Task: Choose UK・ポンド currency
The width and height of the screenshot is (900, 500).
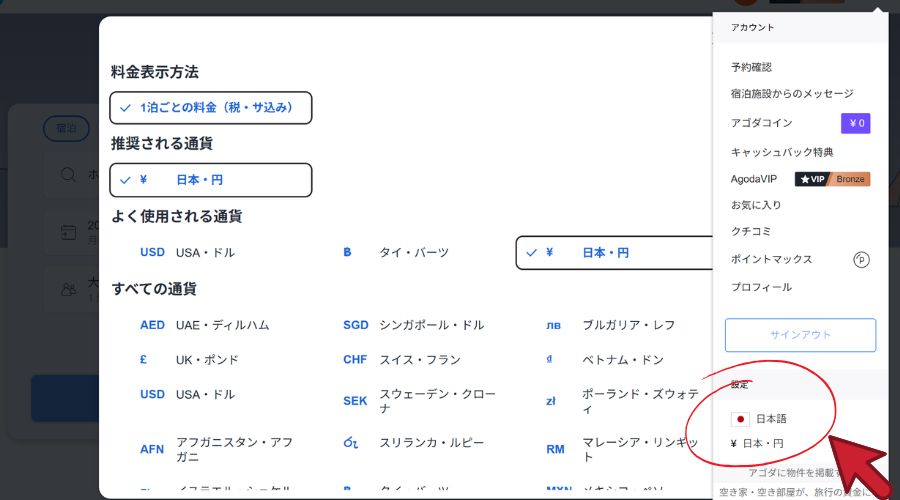Action: pos(189,360)
